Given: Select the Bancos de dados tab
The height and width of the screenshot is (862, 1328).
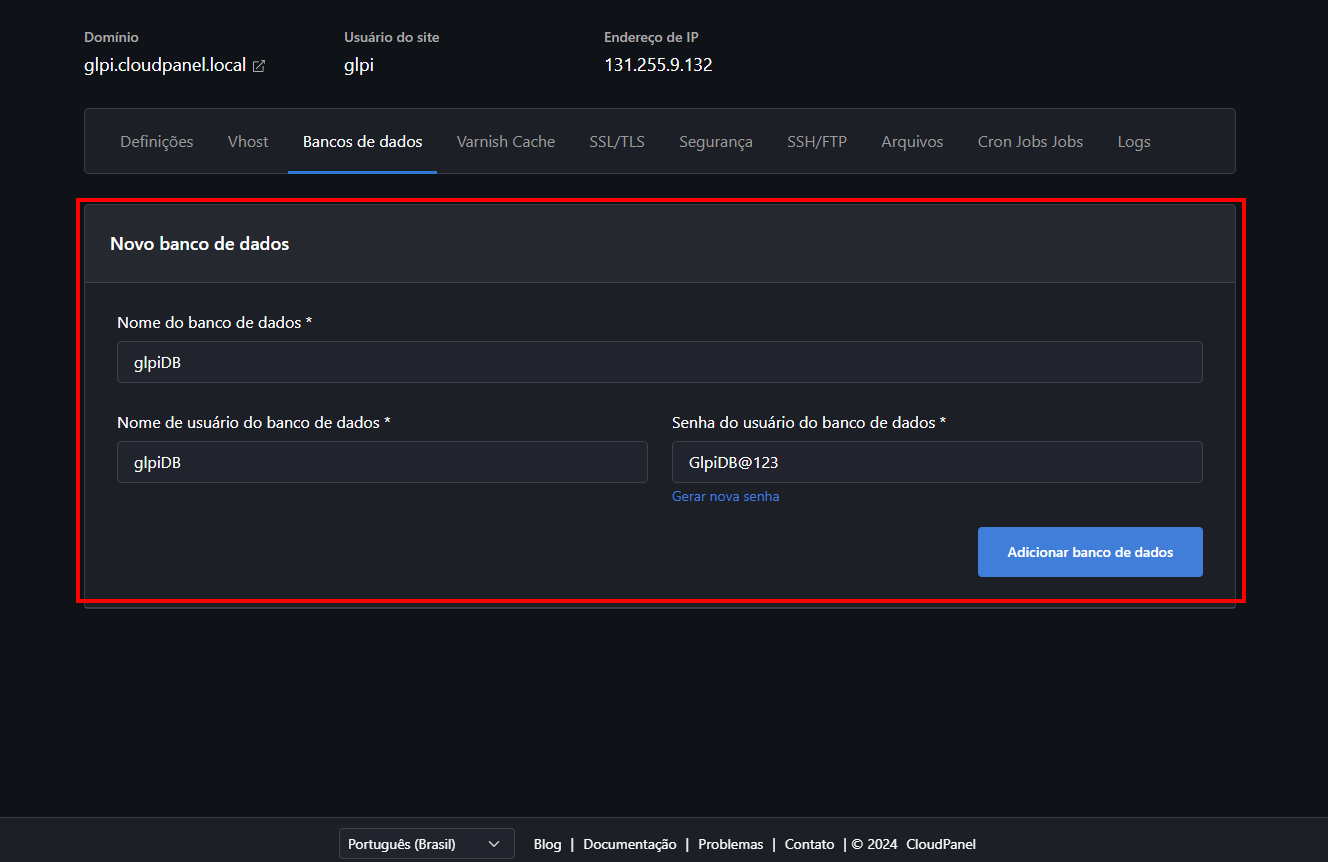Looking at the screenshot, I should [x=362, y=142].
